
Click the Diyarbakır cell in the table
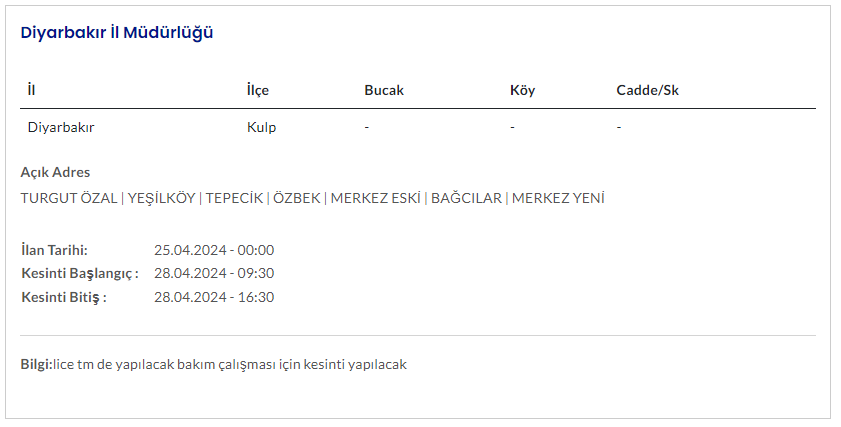tap(61, 127)
